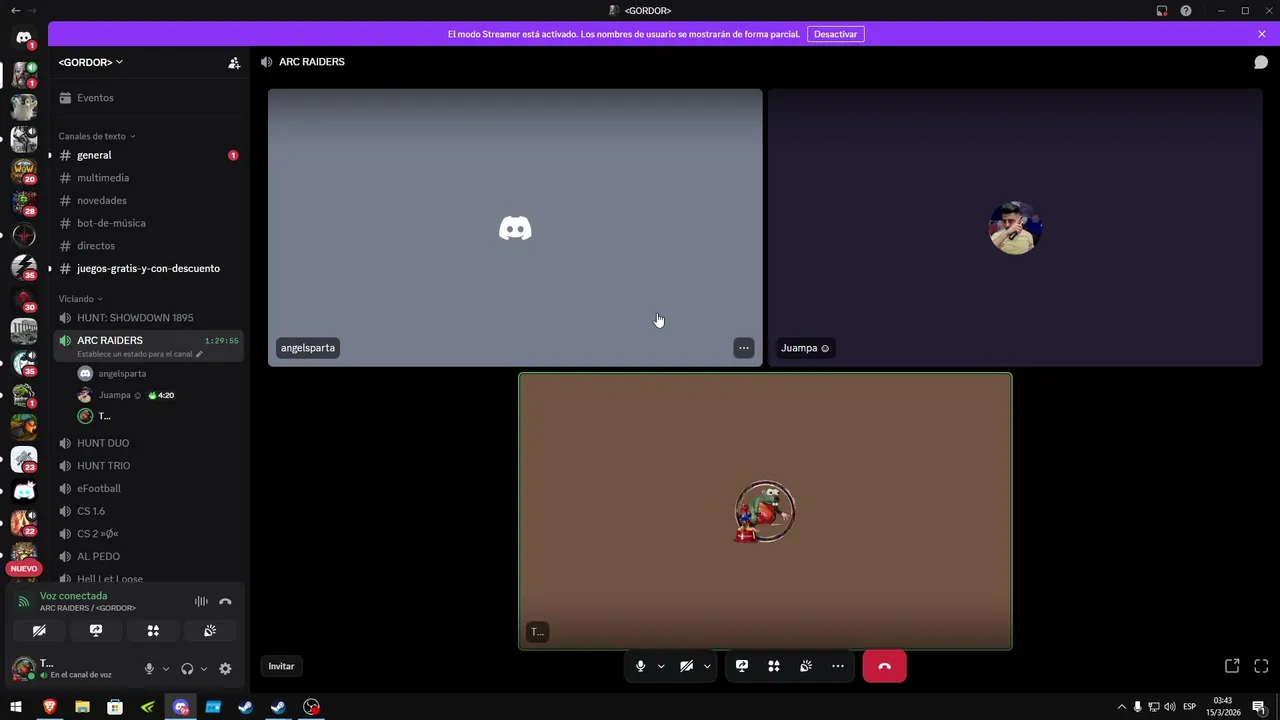Dismiss the streamer mode banner
The image size is (1280, 720).
[x=1262, y=34]
